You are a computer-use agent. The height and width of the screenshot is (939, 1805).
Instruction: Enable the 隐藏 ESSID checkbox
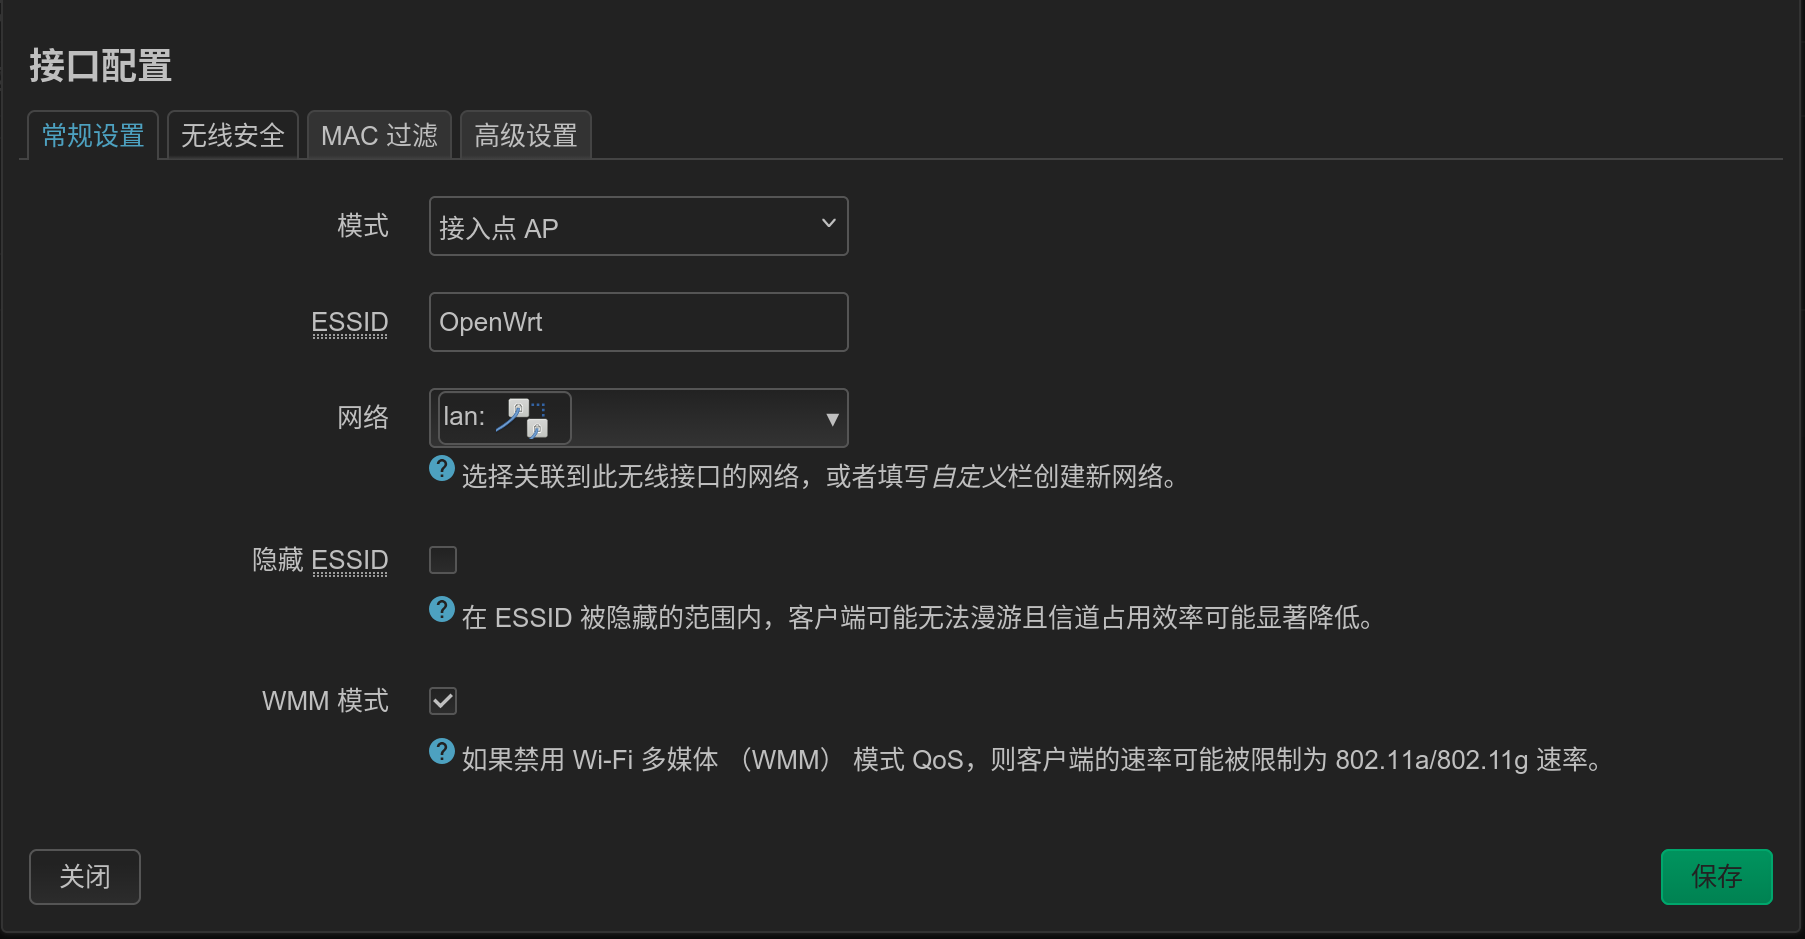443,560
